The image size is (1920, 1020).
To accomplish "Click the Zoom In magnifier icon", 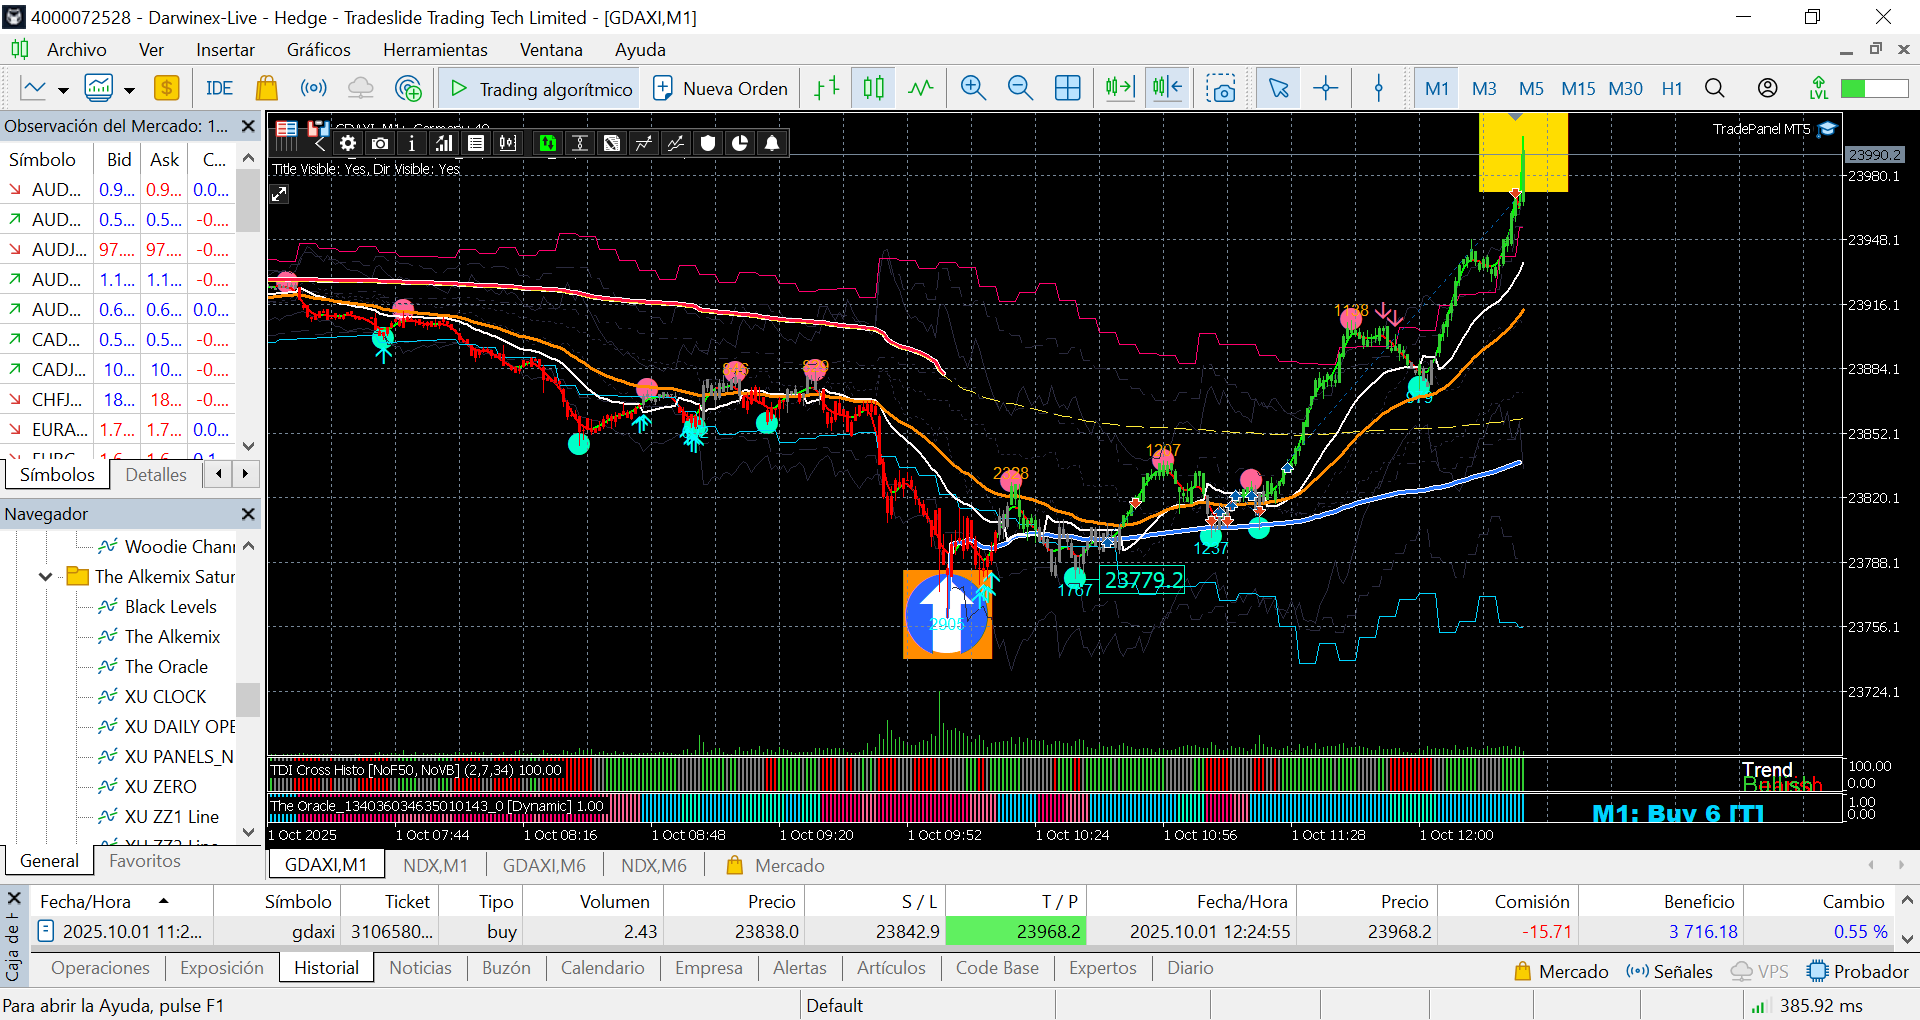I will coord(973,88).
